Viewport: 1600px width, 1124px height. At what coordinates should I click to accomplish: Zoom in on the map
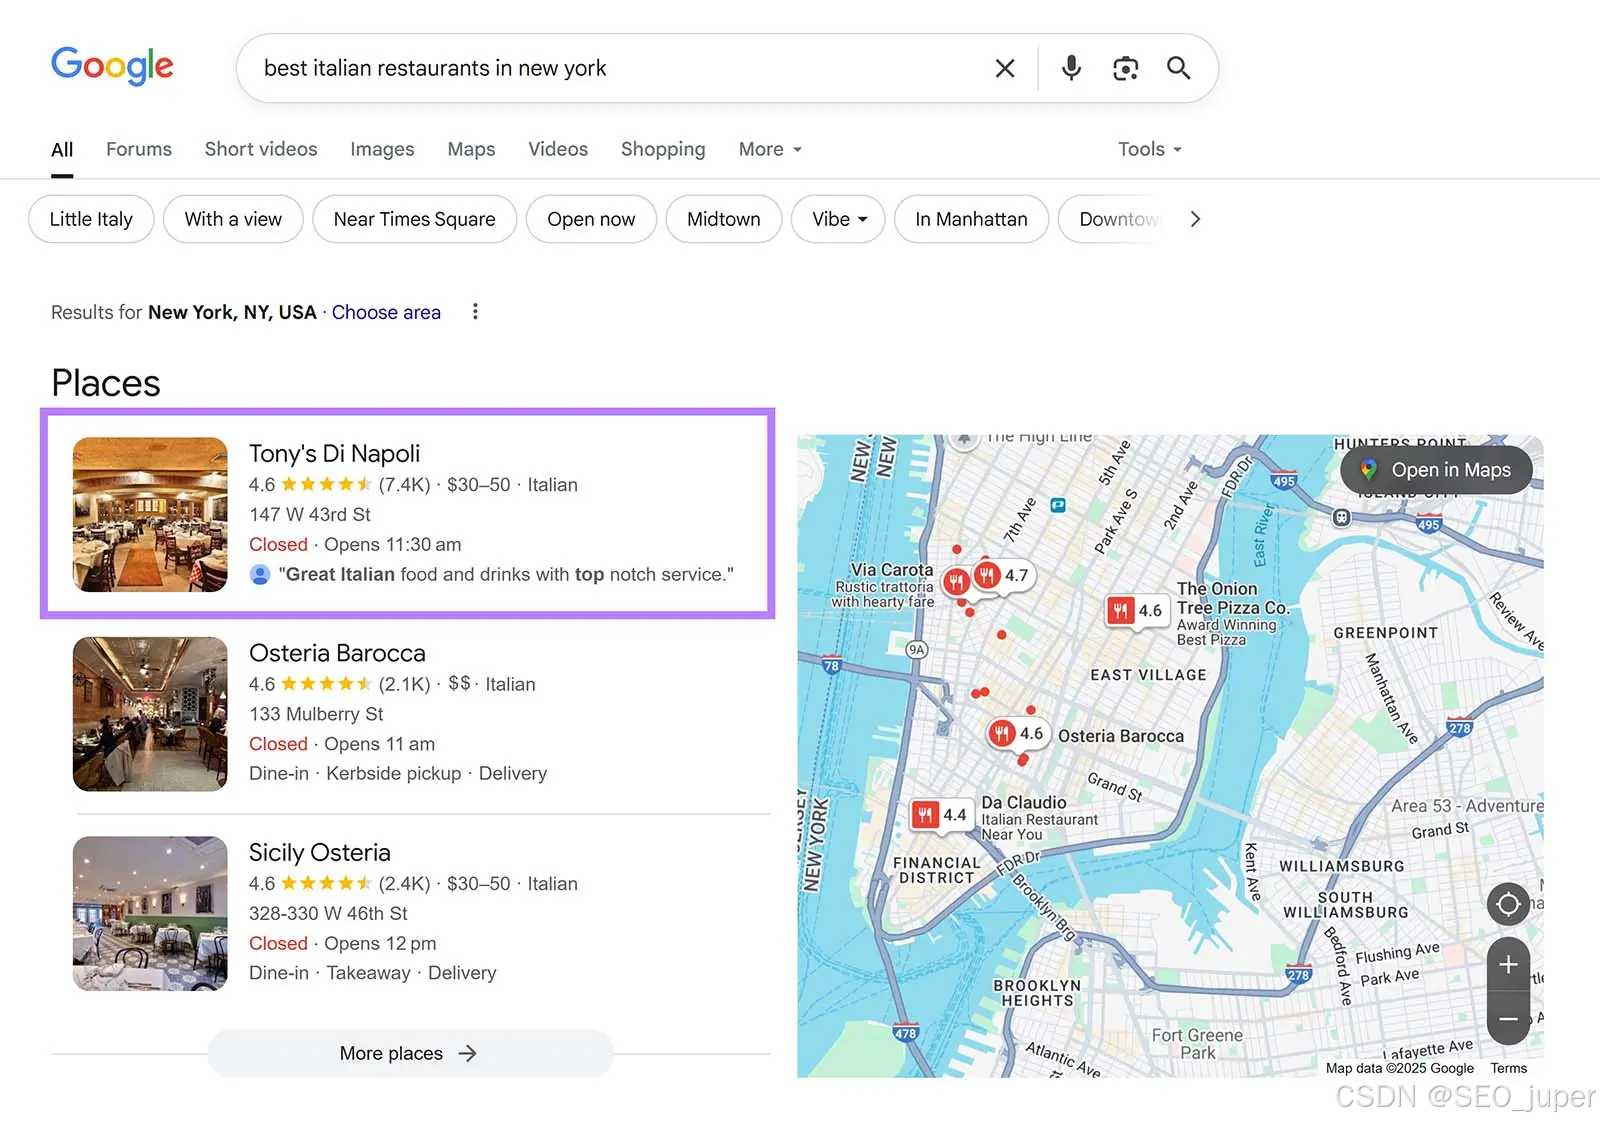click(x=1508, y=964)
